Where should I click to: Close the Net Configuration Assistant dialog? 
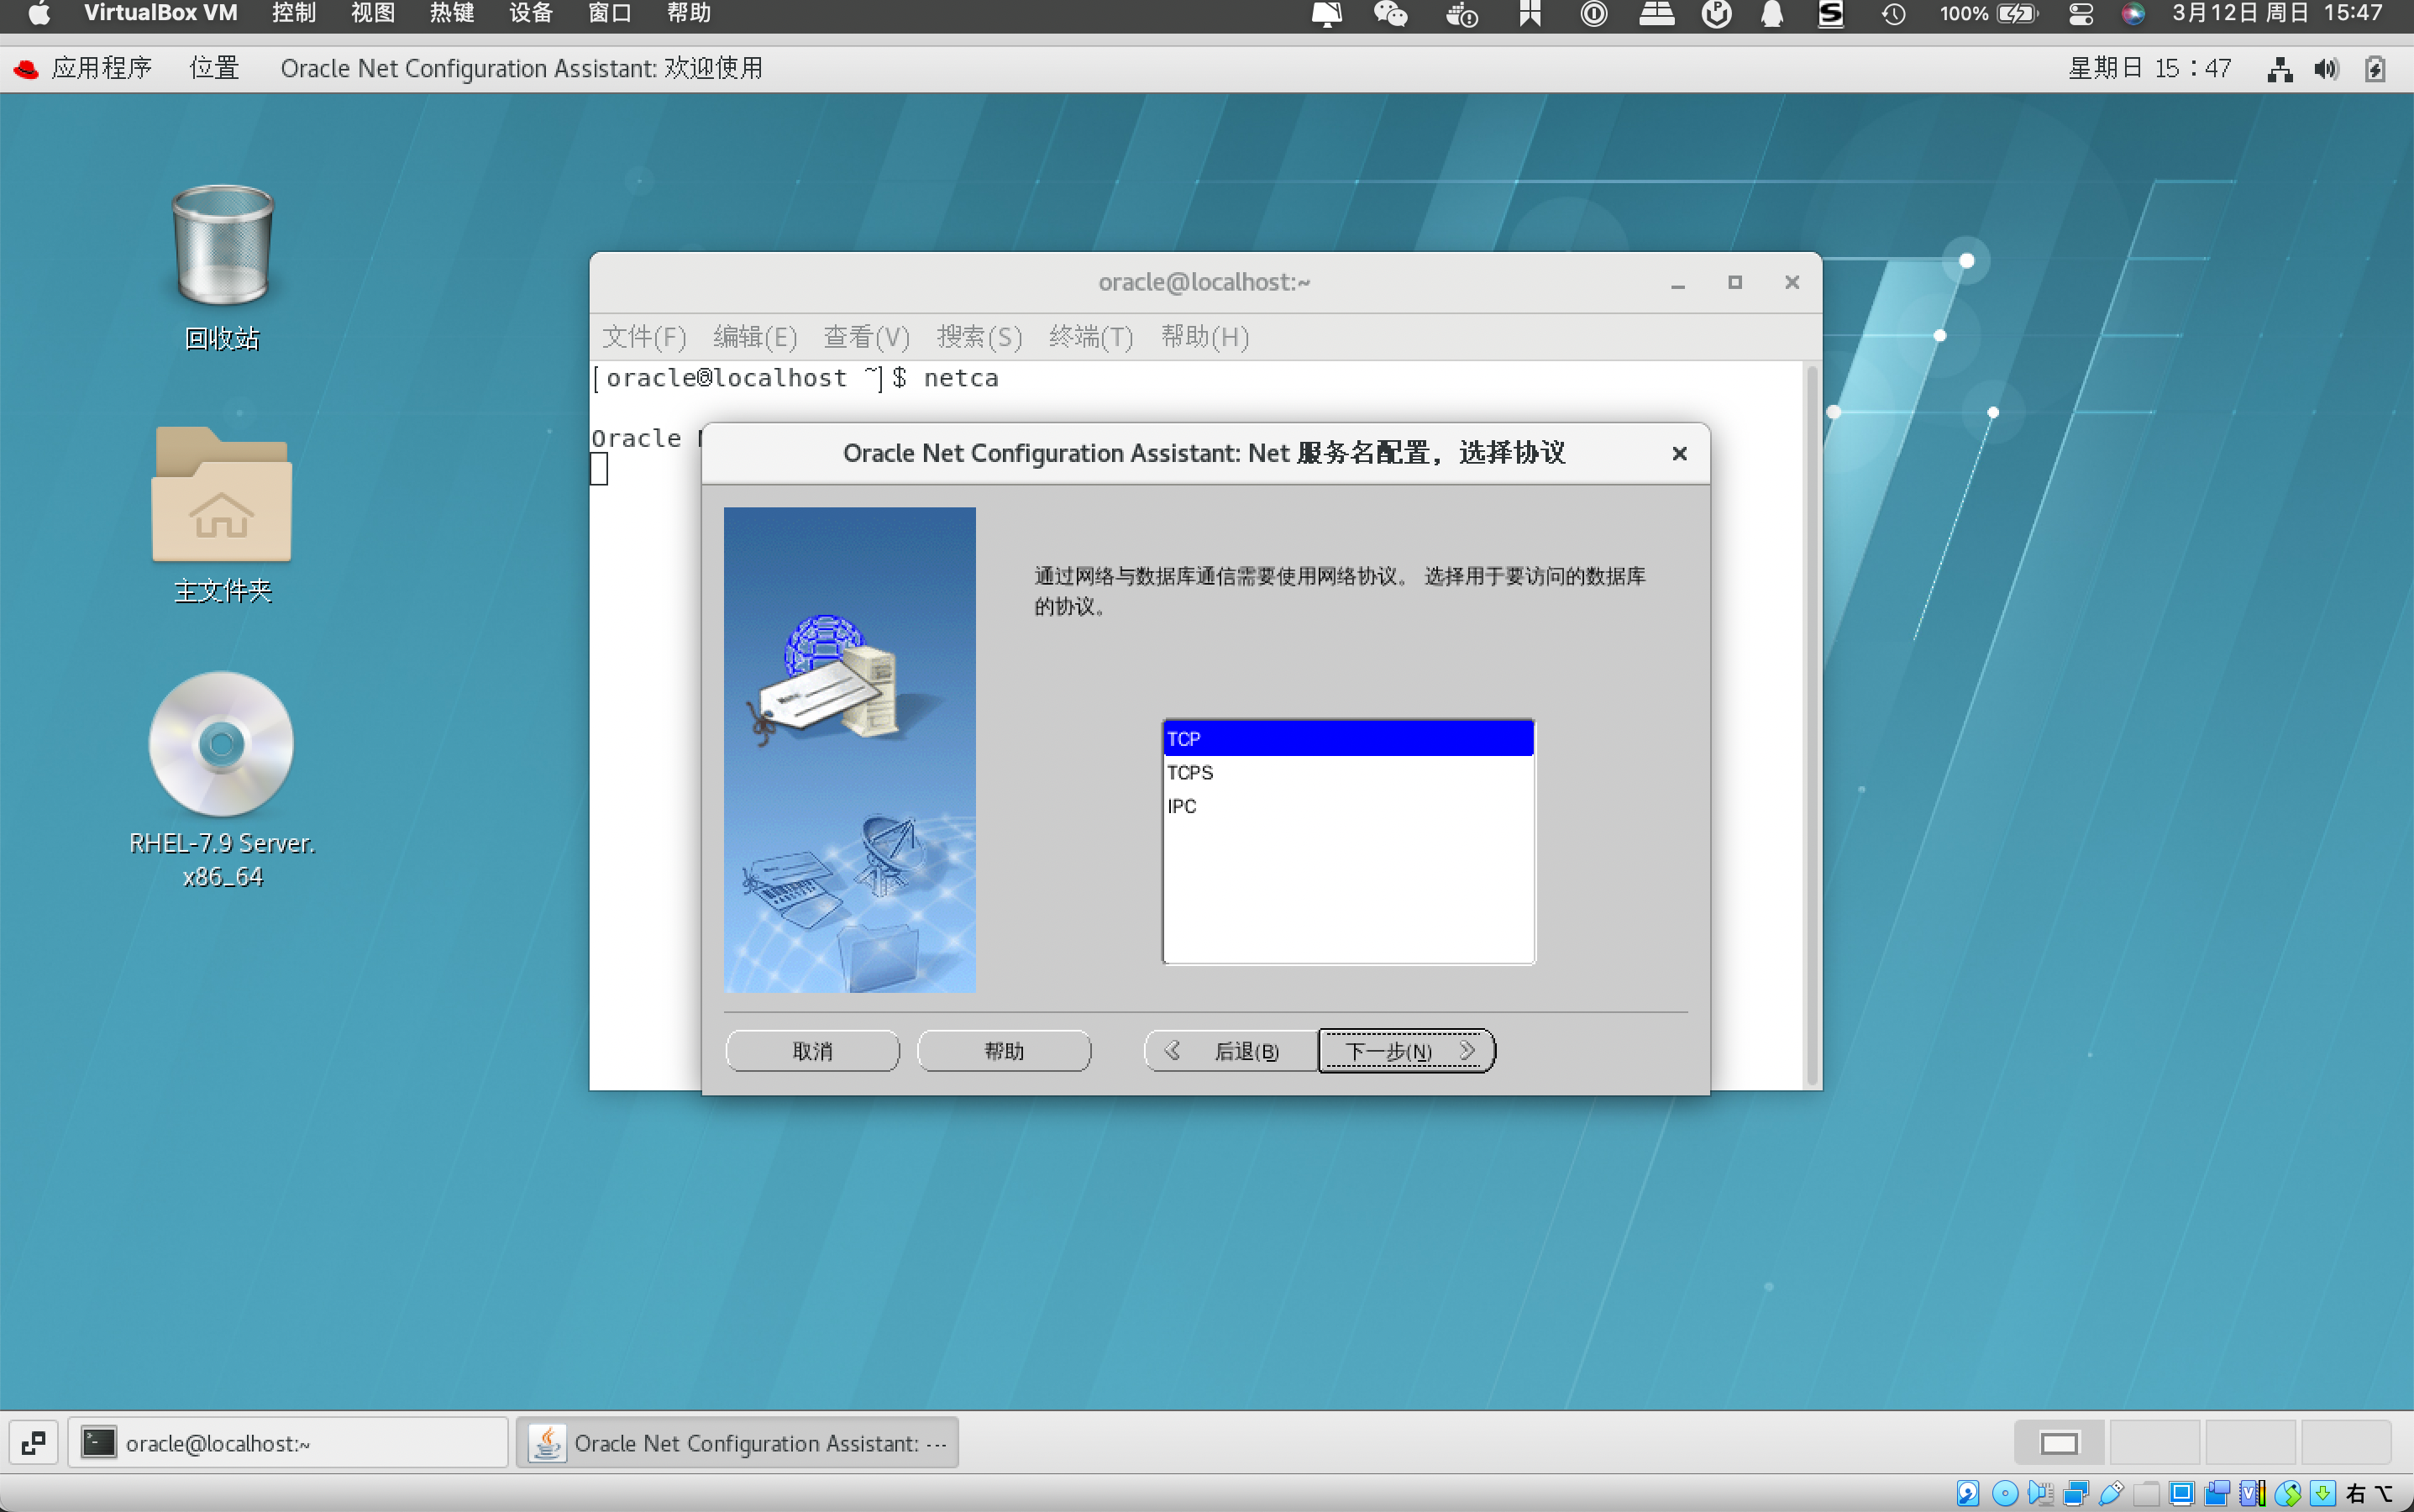(1679, 454)
